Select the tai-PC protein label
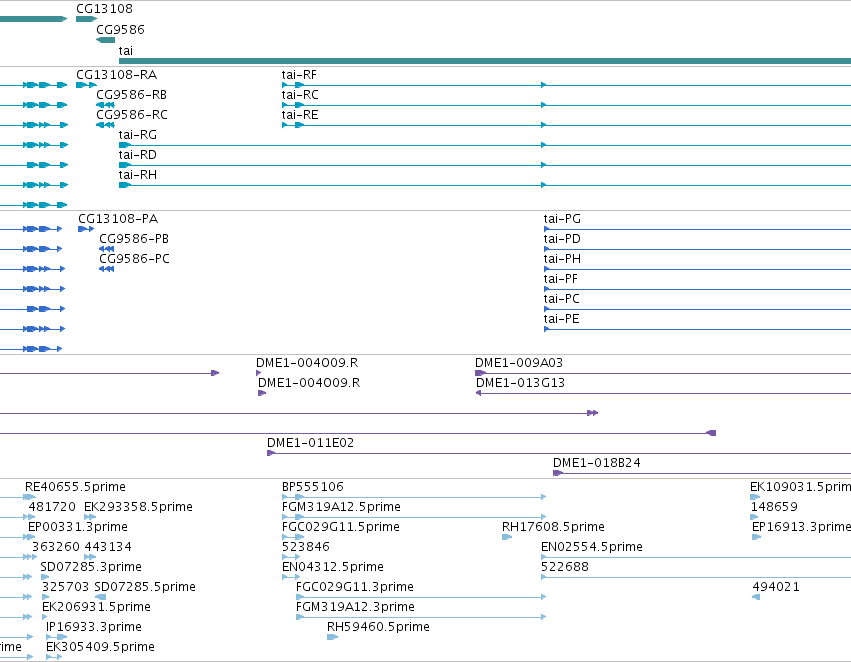Screen dimensions: 851x662 (562, 300)
